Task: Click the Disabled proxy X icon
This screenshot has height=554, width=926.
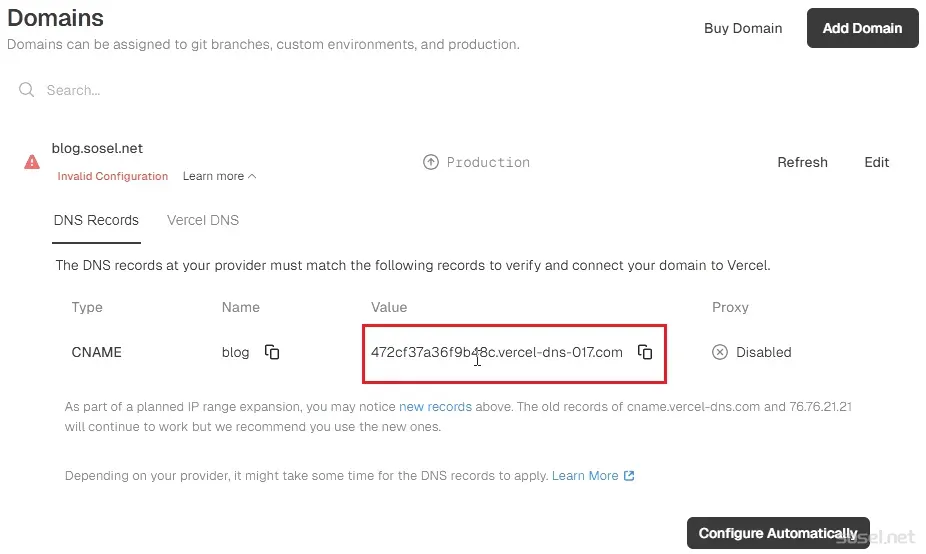Action: click(720, 352)
